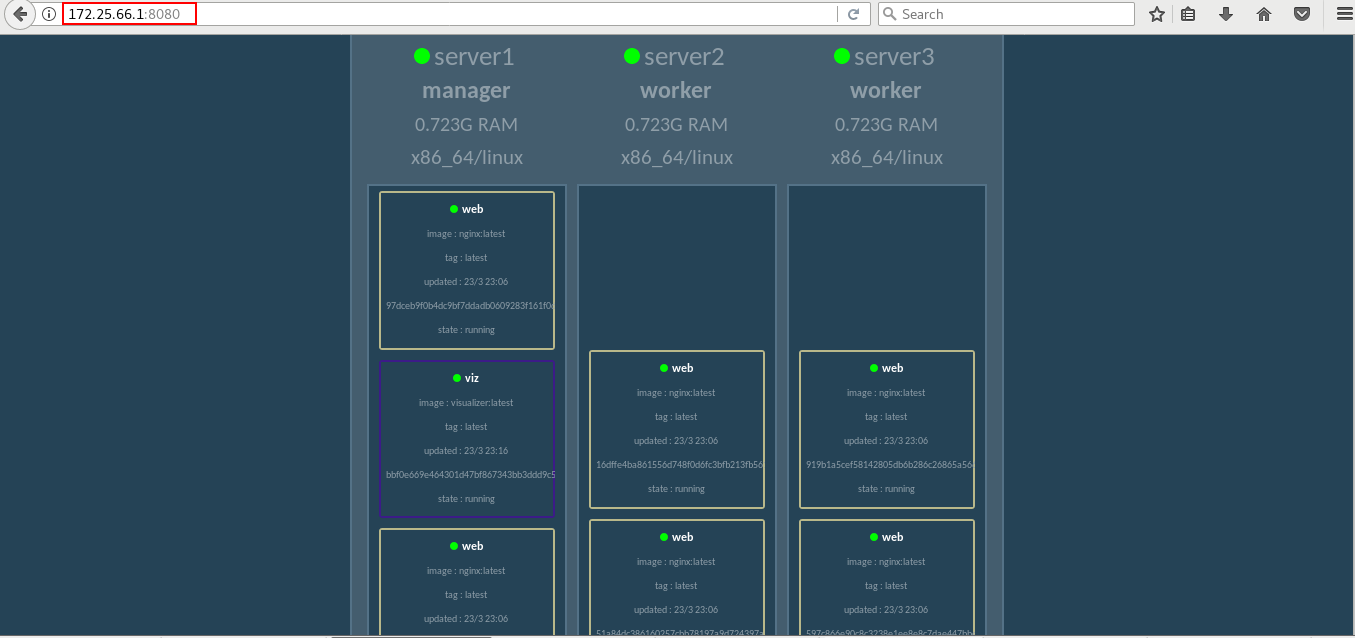Click the green status dot beside server3
This screenshot has height=638, width=1355.
tap(841, 56)
